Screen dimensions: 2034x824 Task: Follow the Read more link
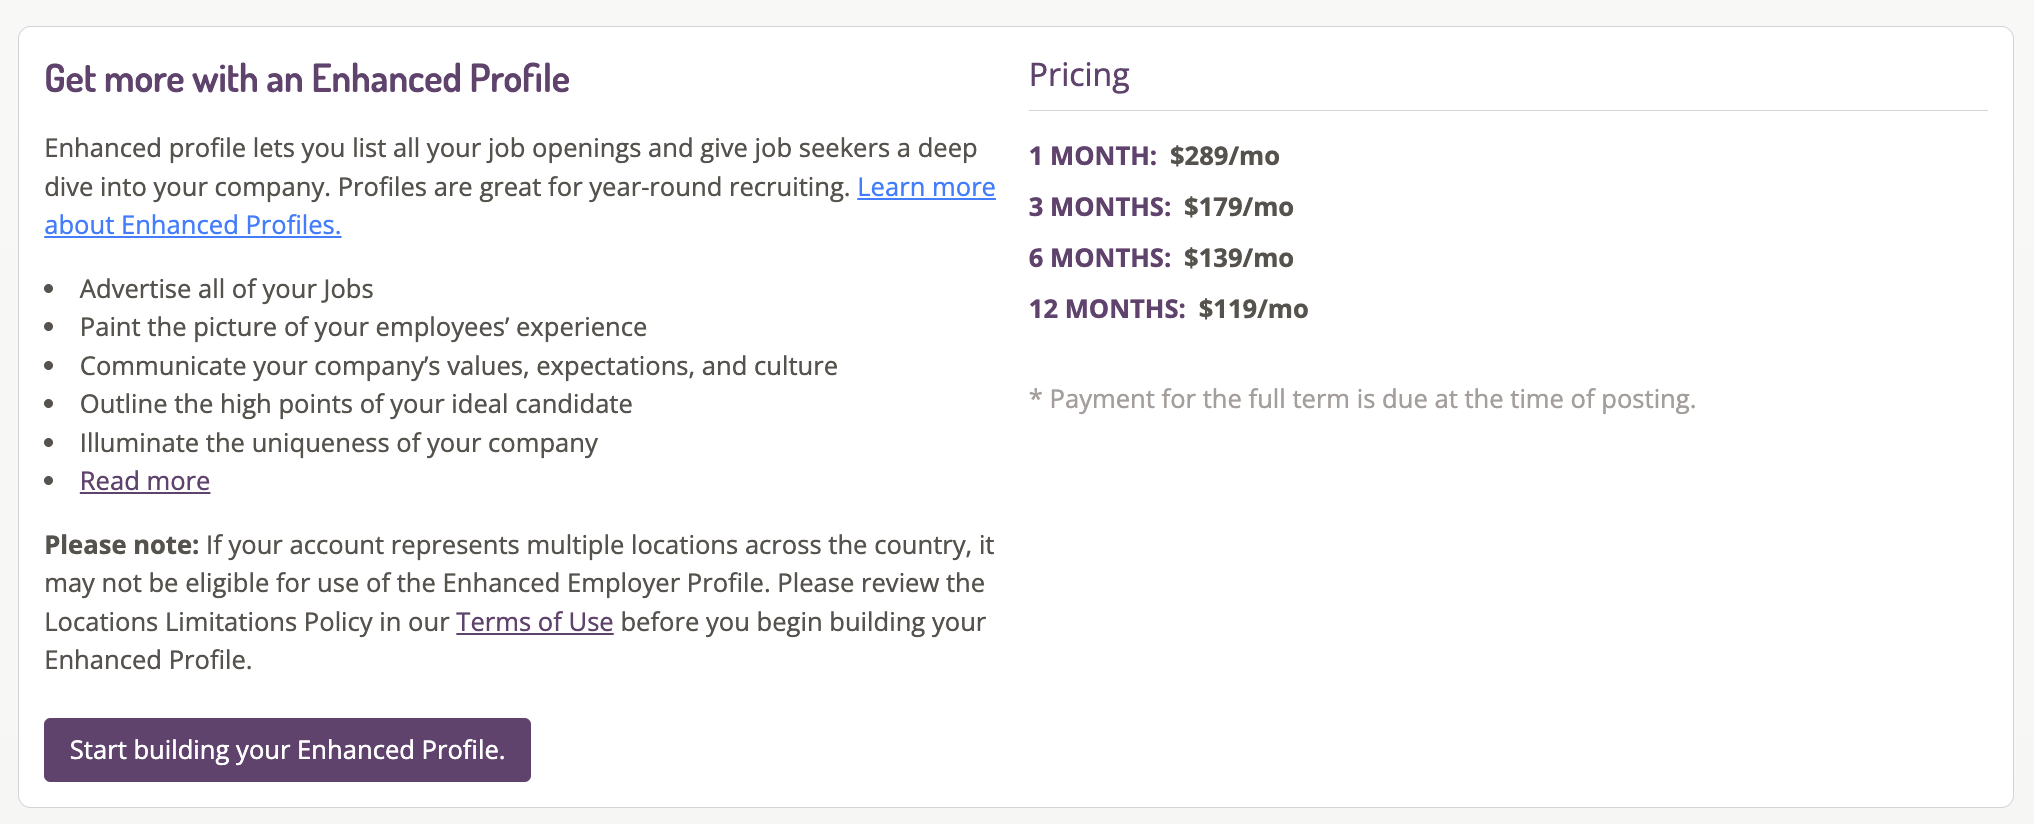point(145,481)
